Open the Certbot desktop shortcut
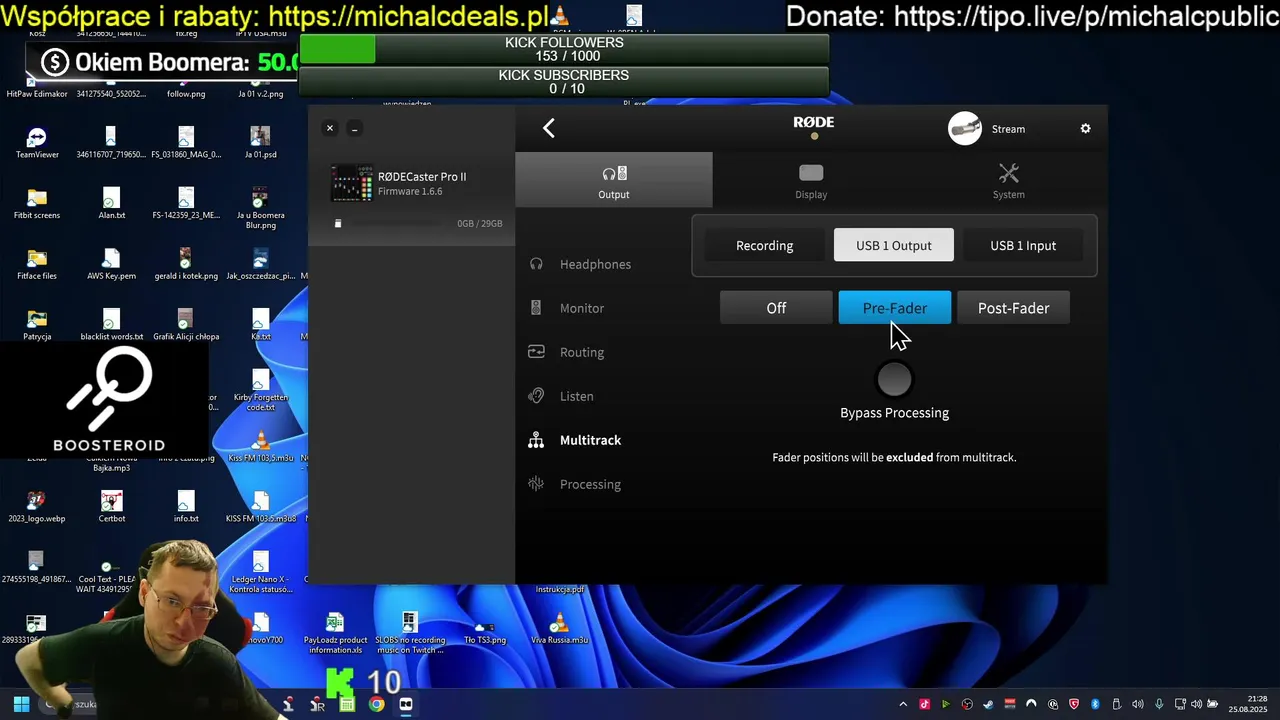The image size is (1280, 720). [111, 507]
